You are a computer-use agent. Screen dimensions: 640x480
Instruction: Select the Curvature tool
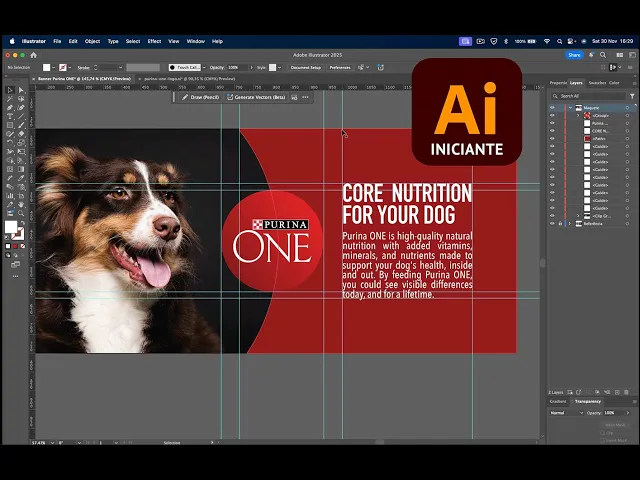(x=21, y=108)
